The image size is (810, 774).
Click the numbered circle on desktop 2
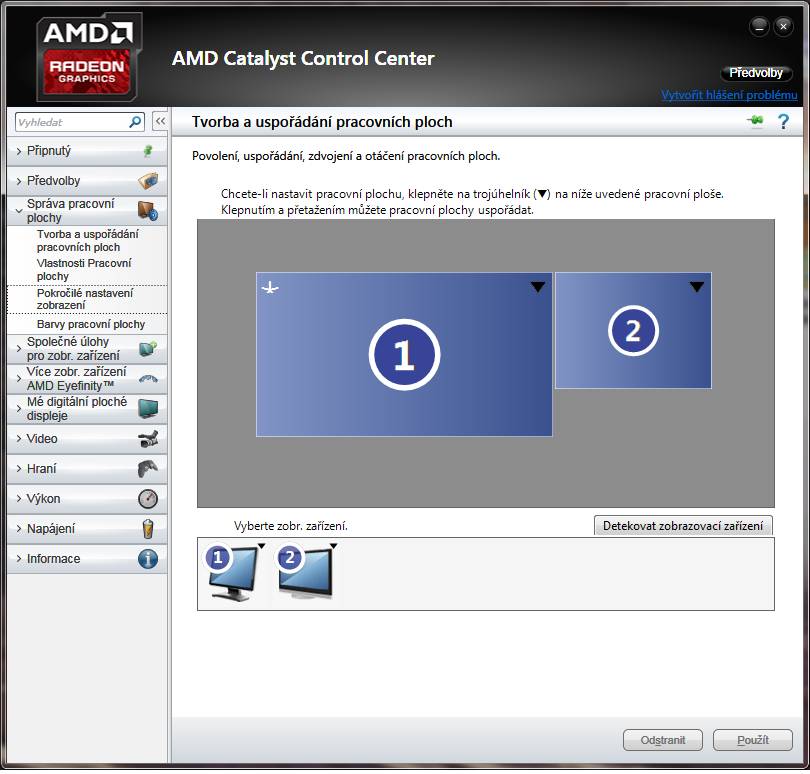[633, 331]
